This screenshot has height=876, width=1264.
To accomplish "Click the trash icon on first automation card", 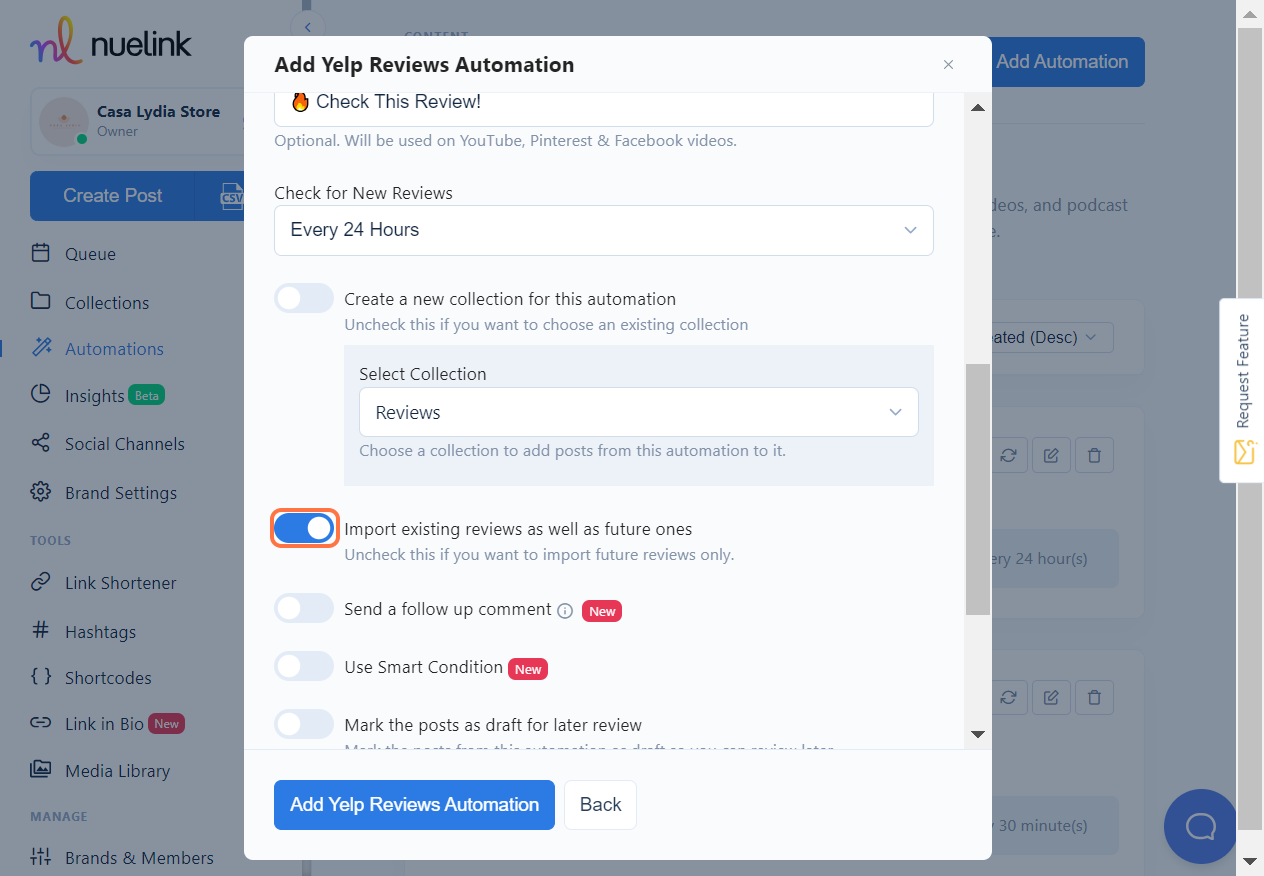I will click(1094, 455).
